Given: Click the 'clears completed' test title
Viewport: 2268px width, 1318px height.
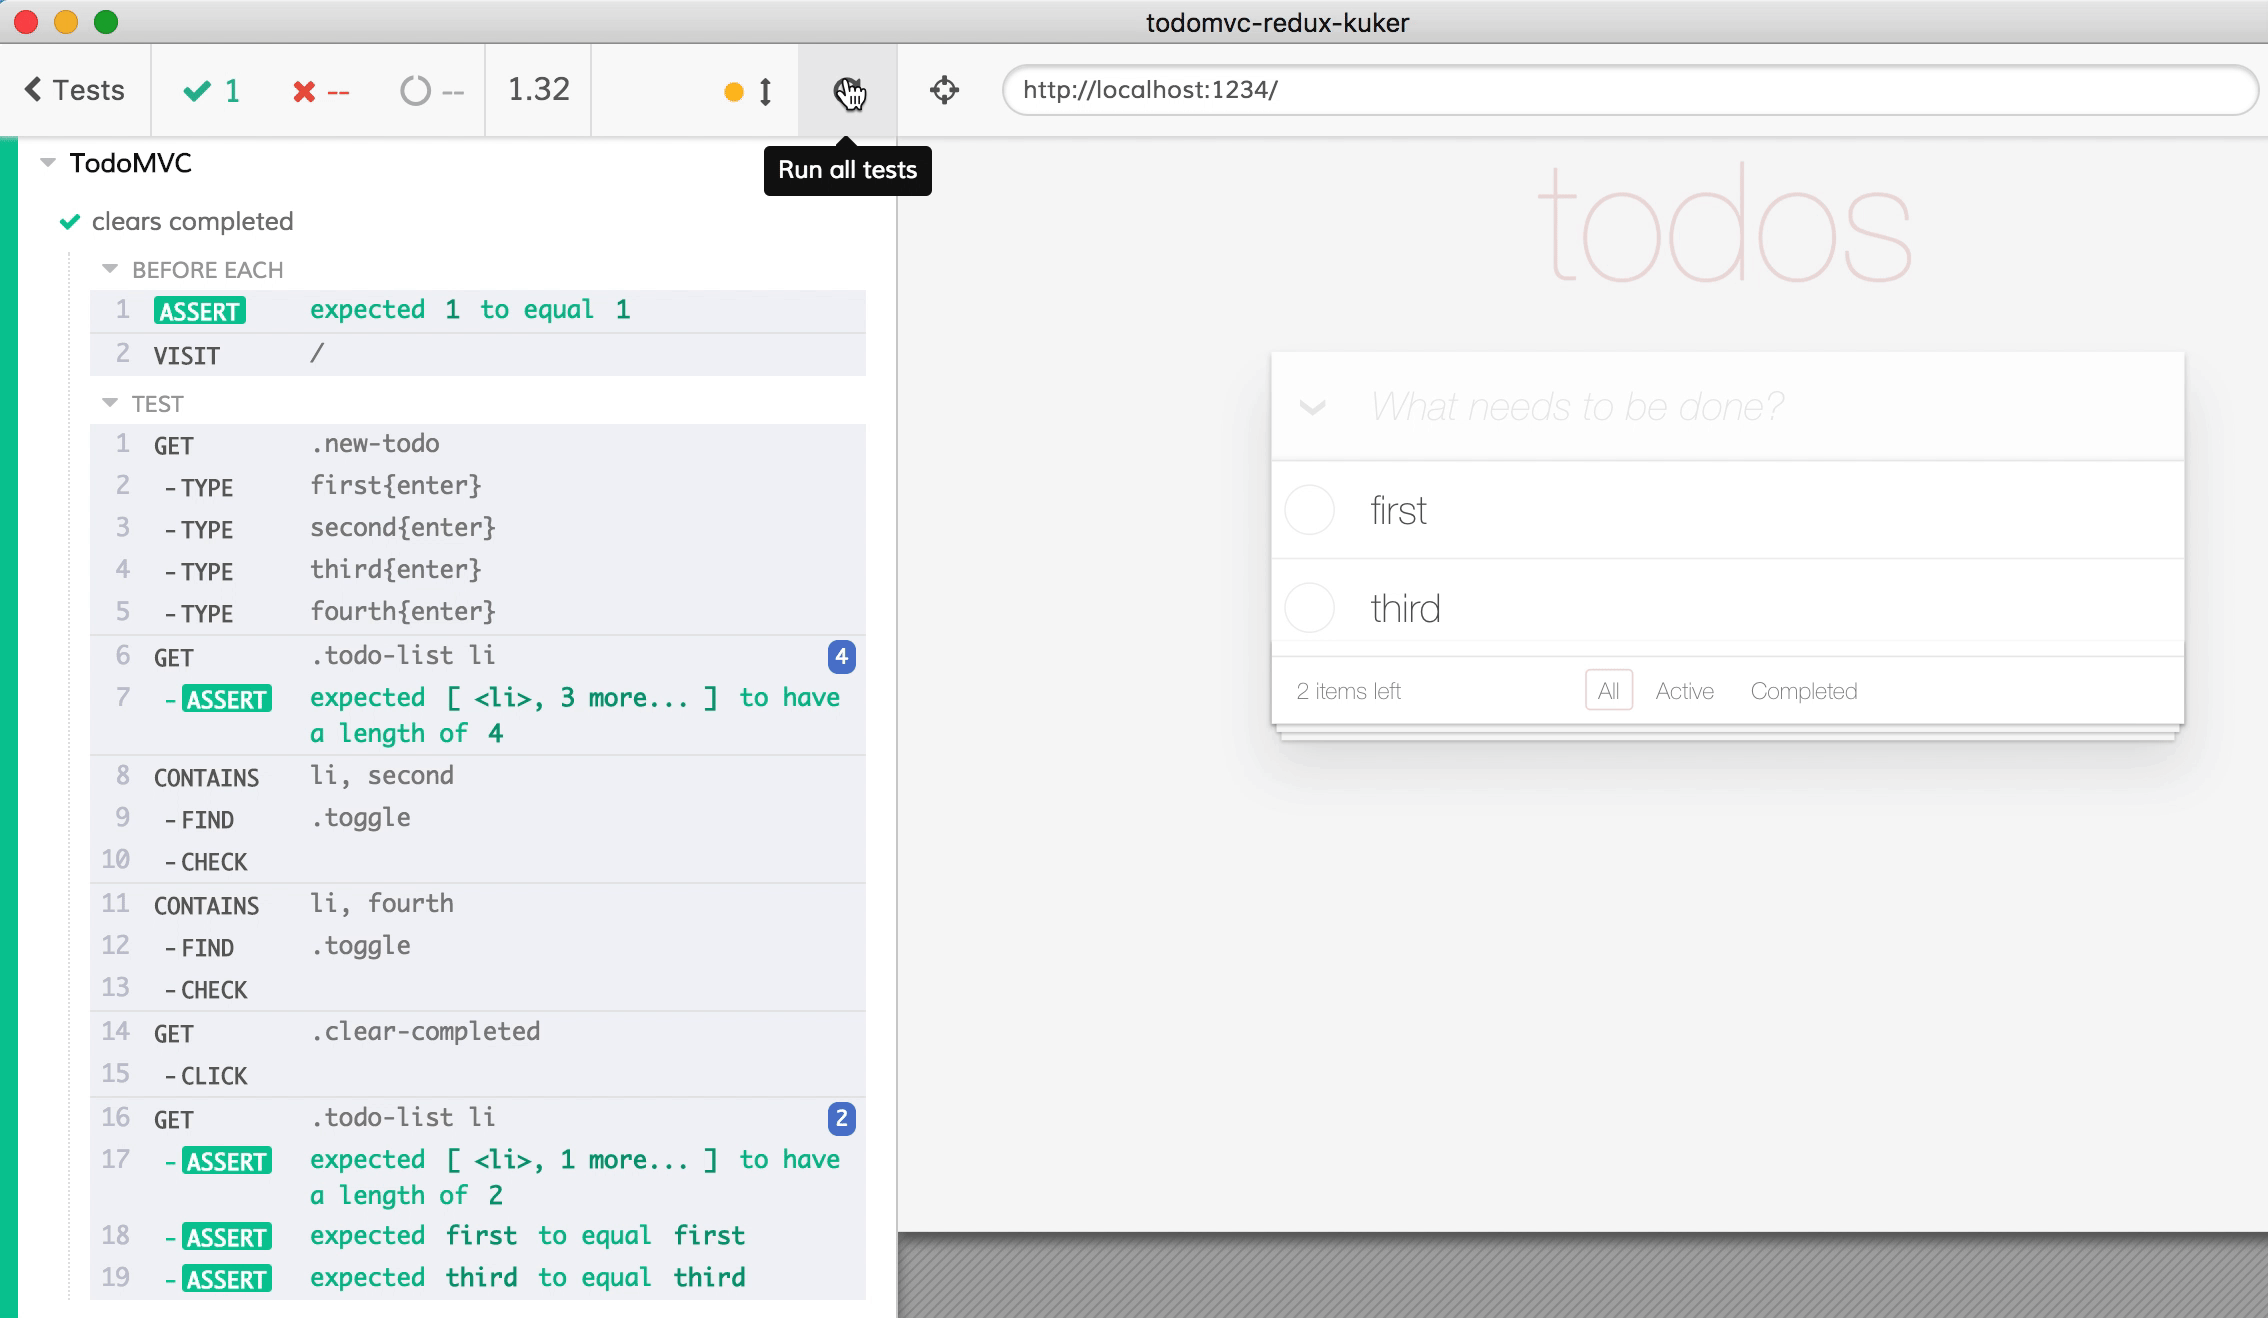Looking at the screenshot, I should click(192, 221).
